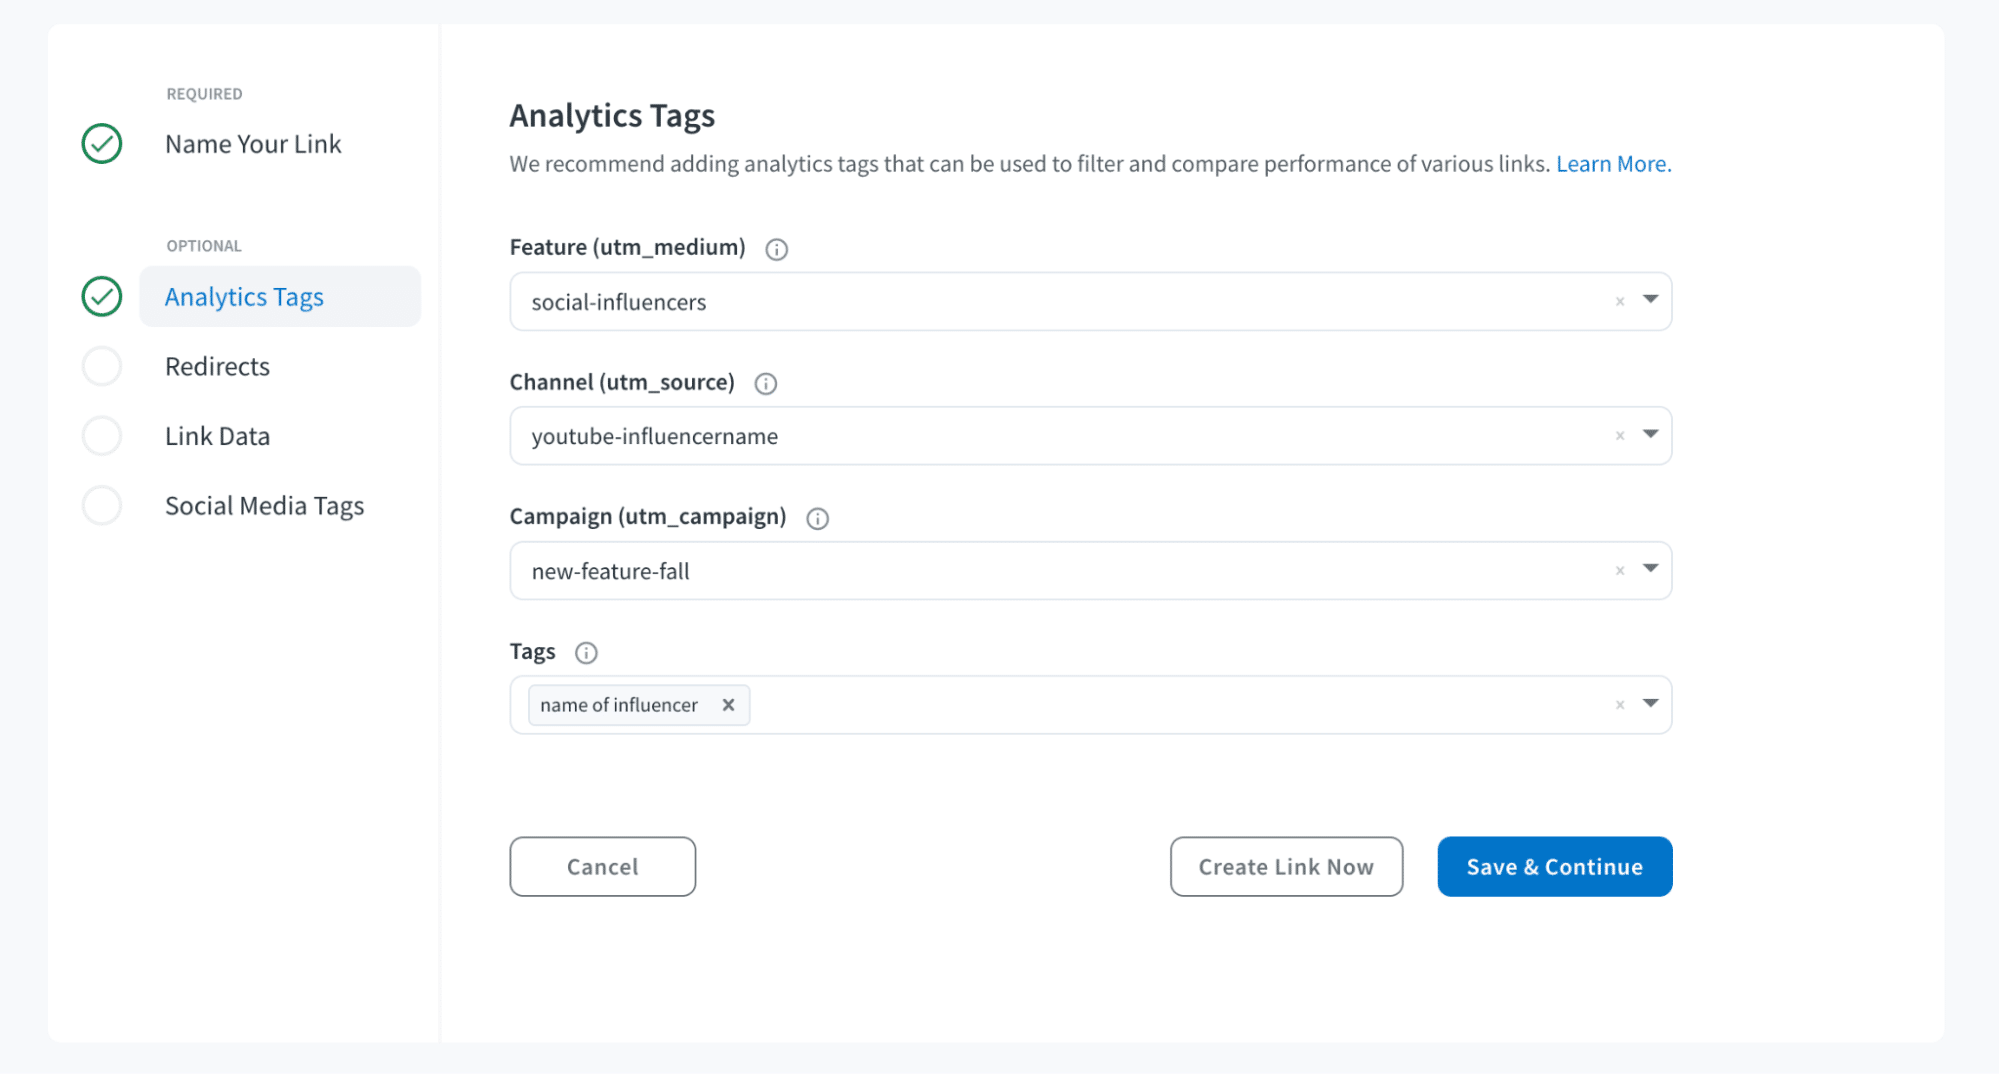Viewport: 1999px width, 1074px height.
Task: Select the Redirects step in the sidebar
Action: pos(217,366)
